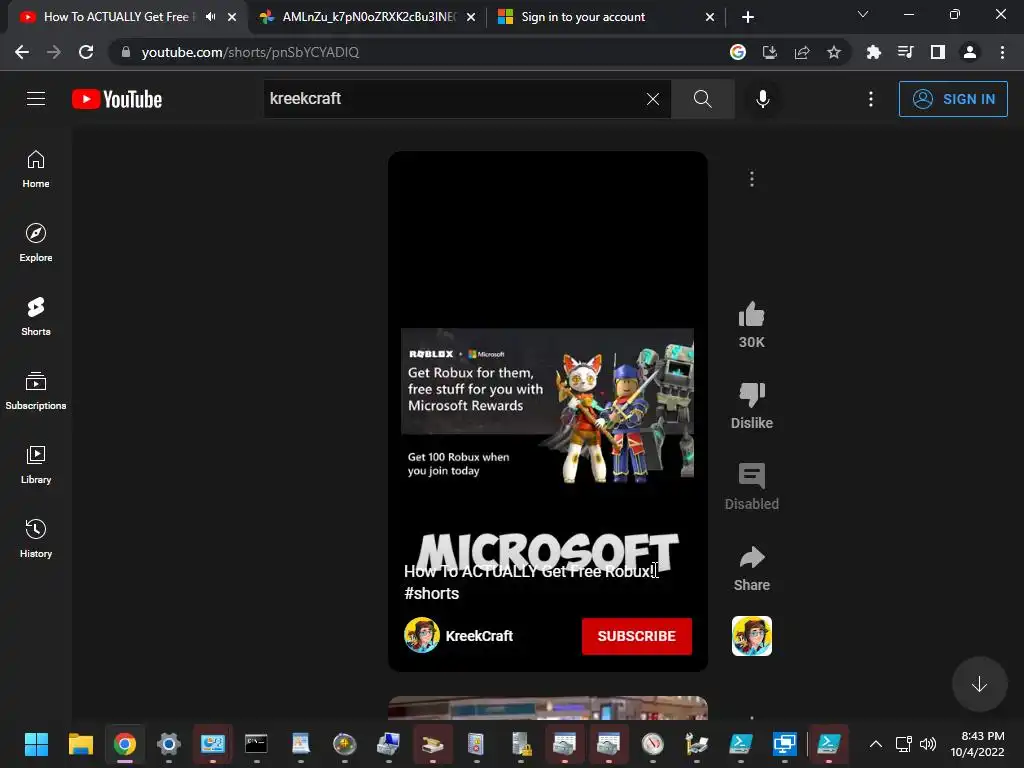This screenshot has width=1024, height=768.
Task: Mute the audio-playing tab speaker icon
Action: (210, 17)
